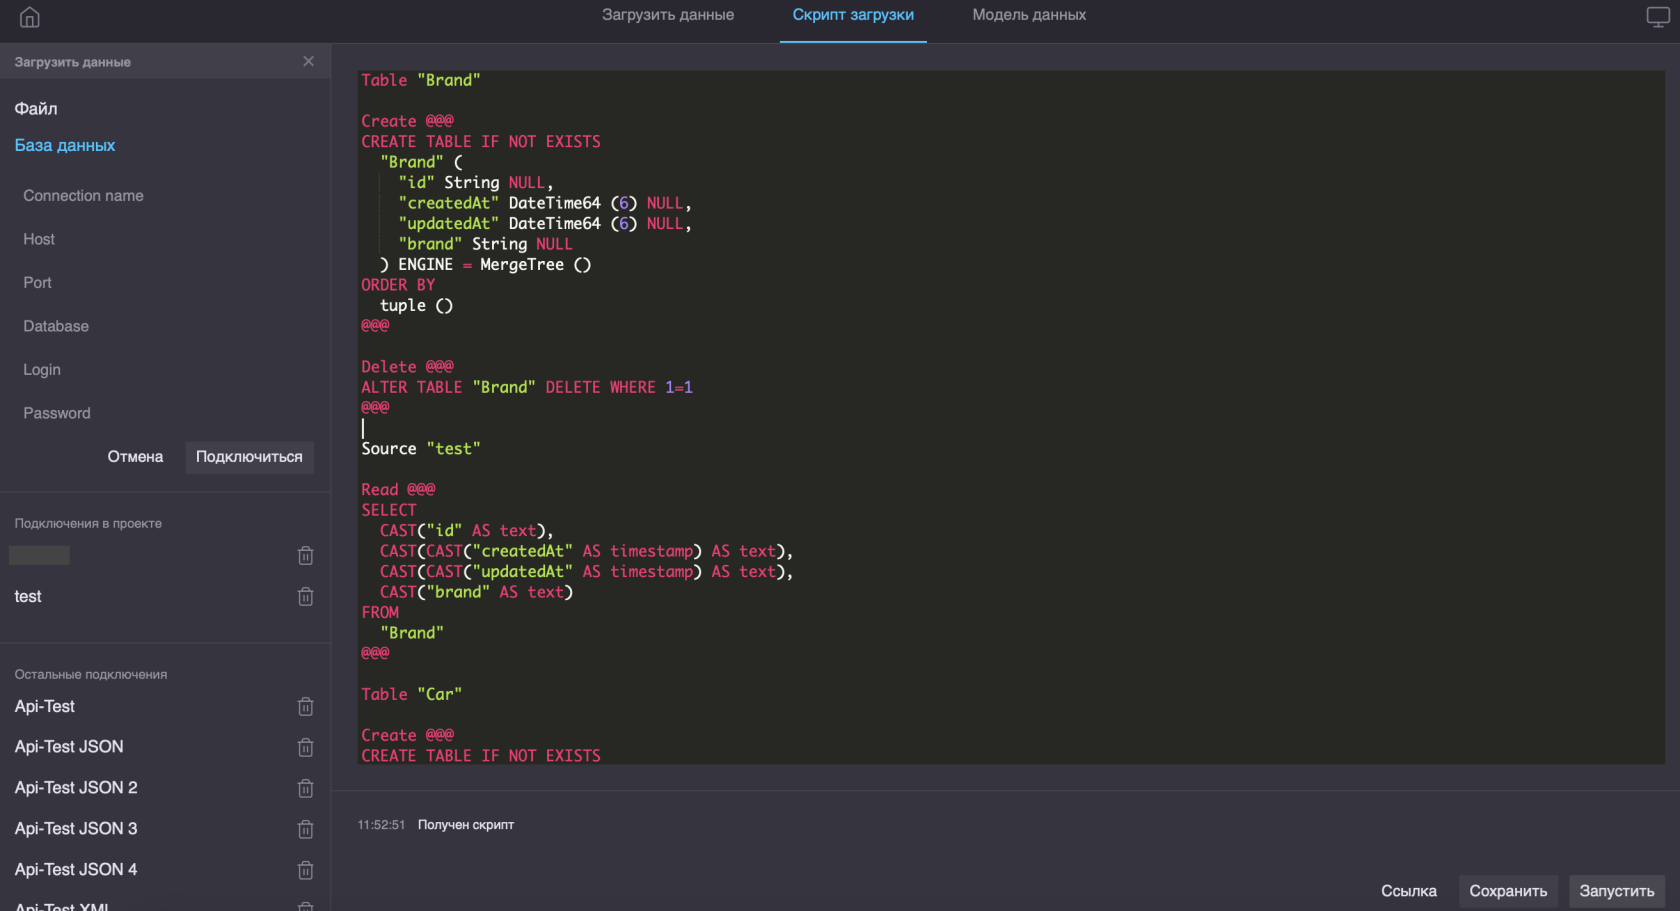Click the Отмена button
The width and height of the screenshot is (1680, 911).
135,457
